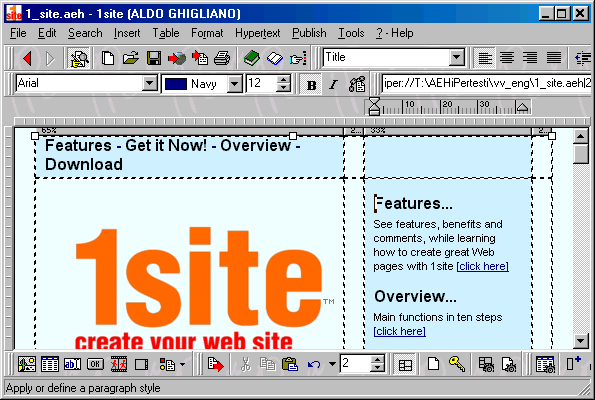Toggle justified text alignment
The height and width of the screenshot is (400, 595).
[x=554, y=58]
